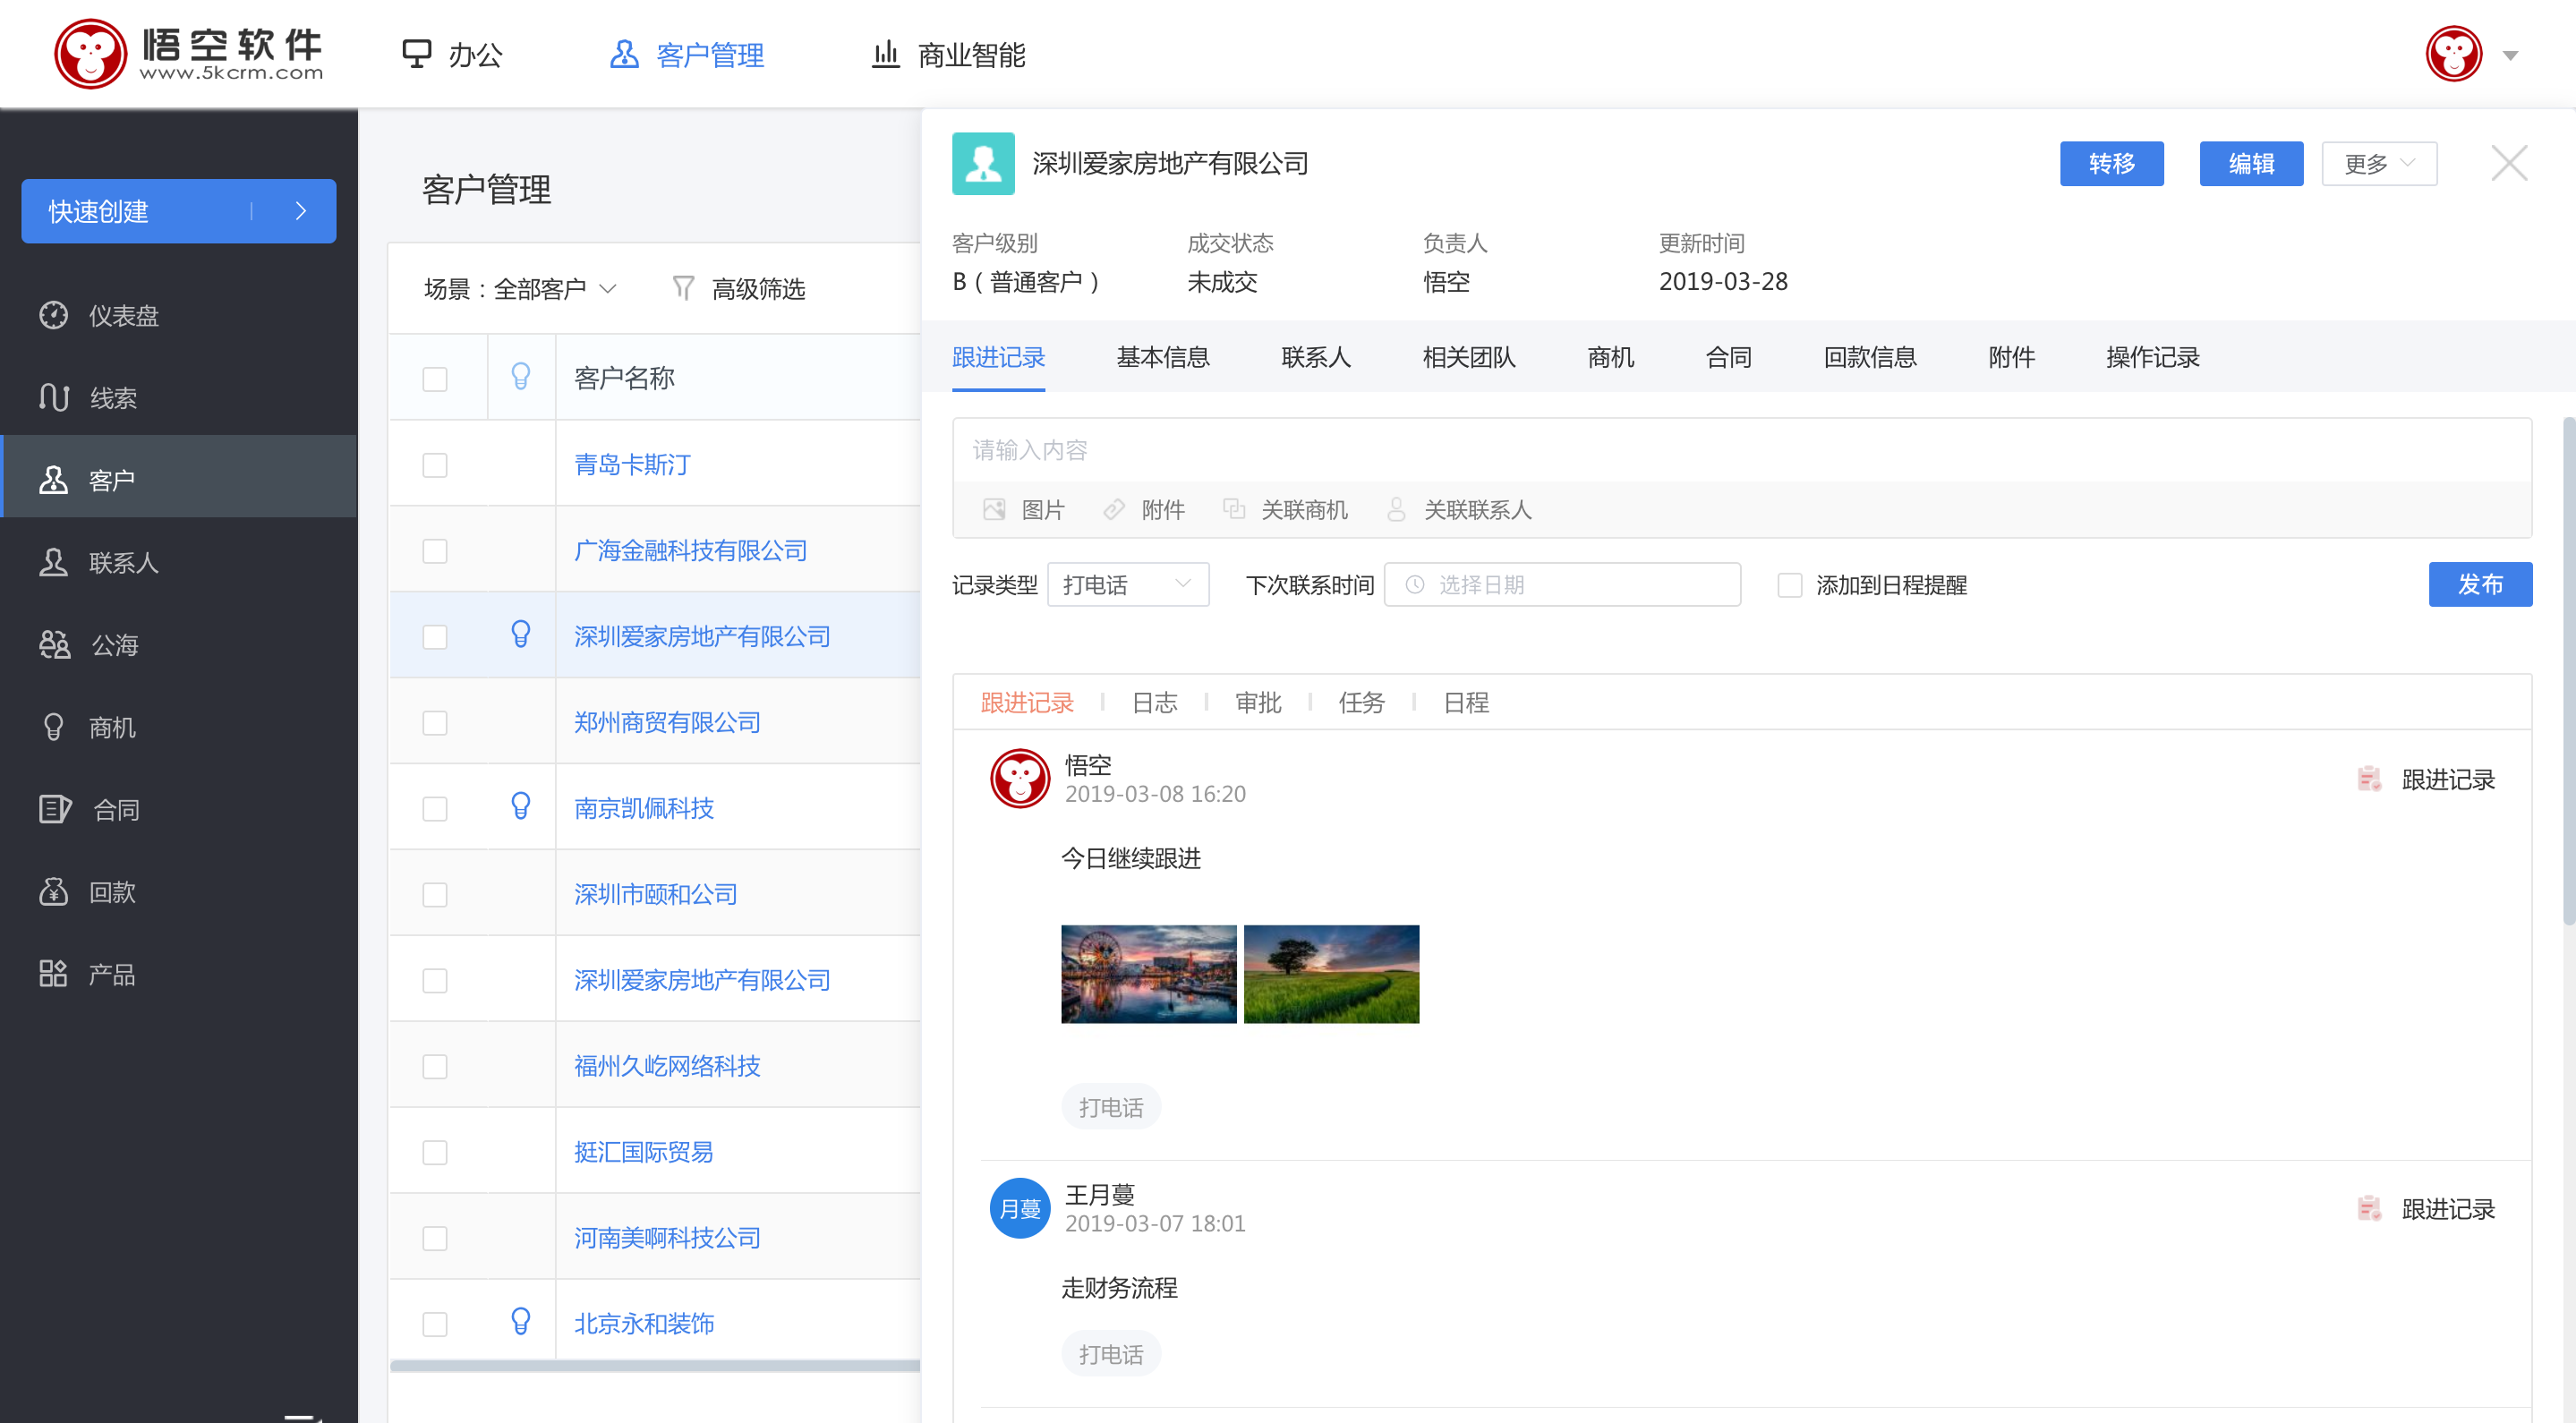Toggle the select-all checkbox in list header

pyautogui.click(x=434, y=378)
